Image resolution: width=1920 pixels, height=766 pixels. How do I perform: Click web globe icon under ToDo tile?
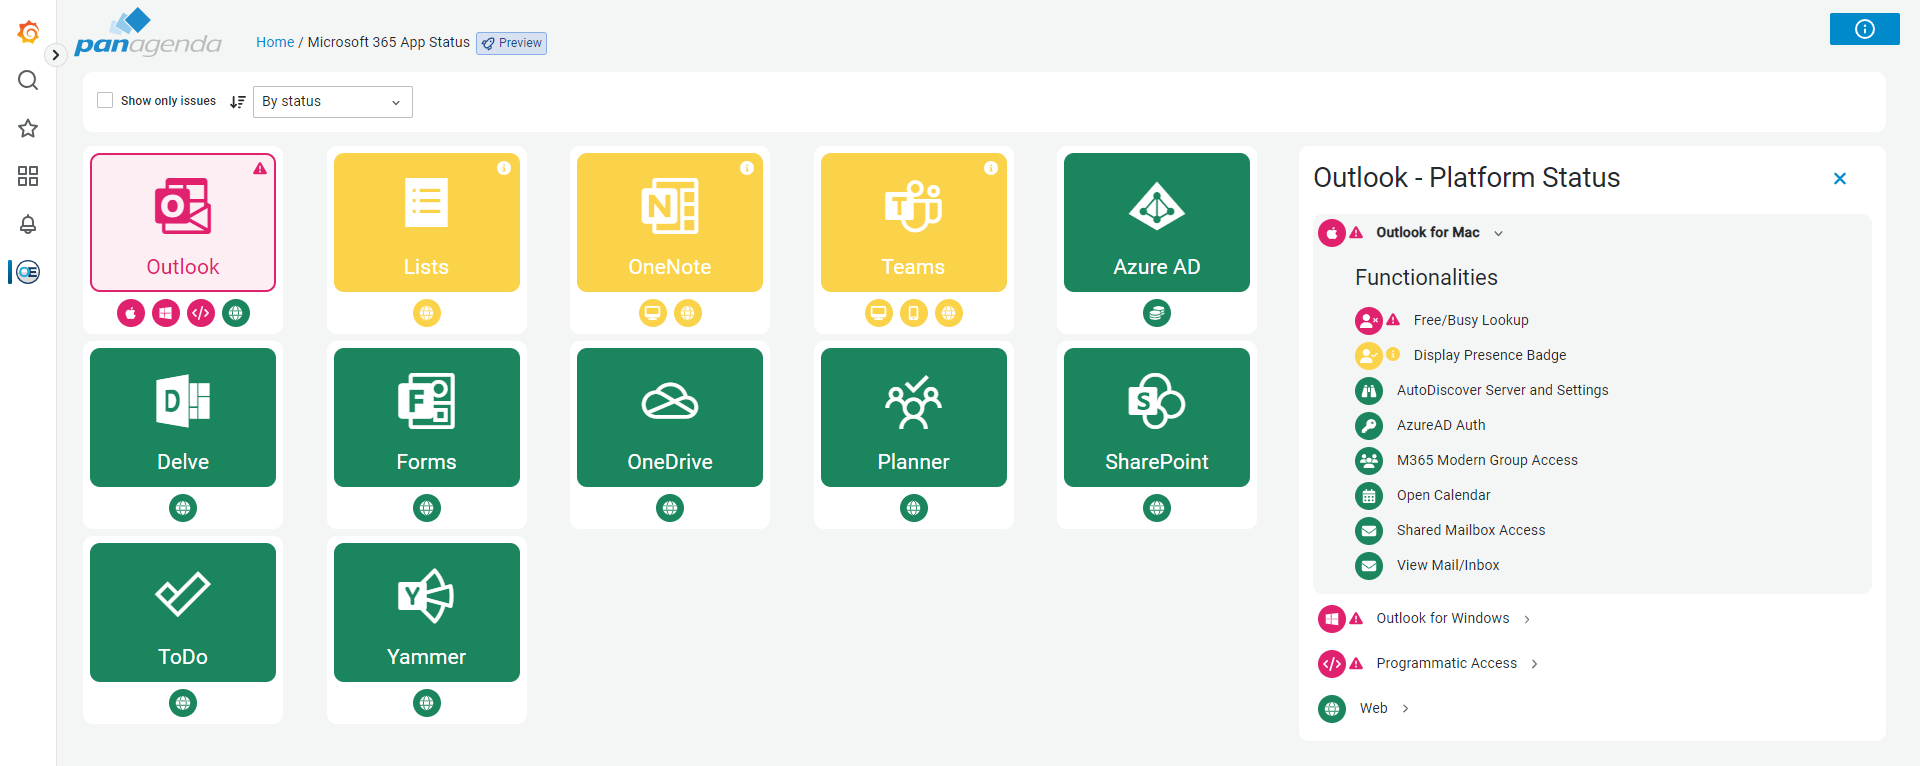(x=183, y=703)
